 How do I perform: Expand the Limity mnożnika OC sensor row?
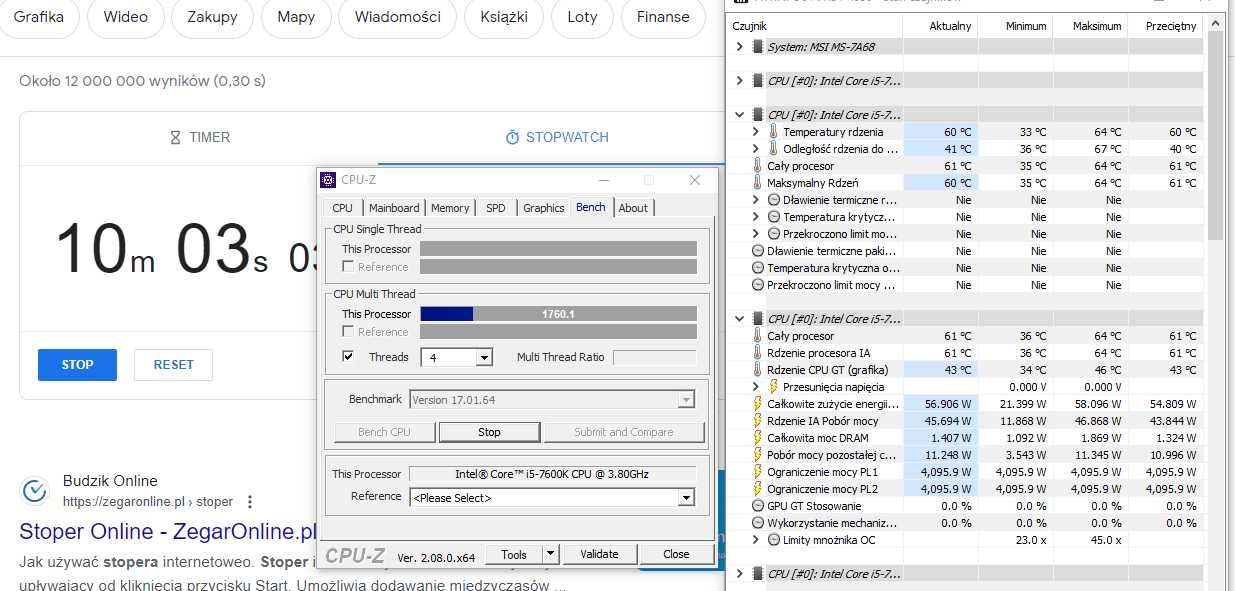click(x=755, y=540)
